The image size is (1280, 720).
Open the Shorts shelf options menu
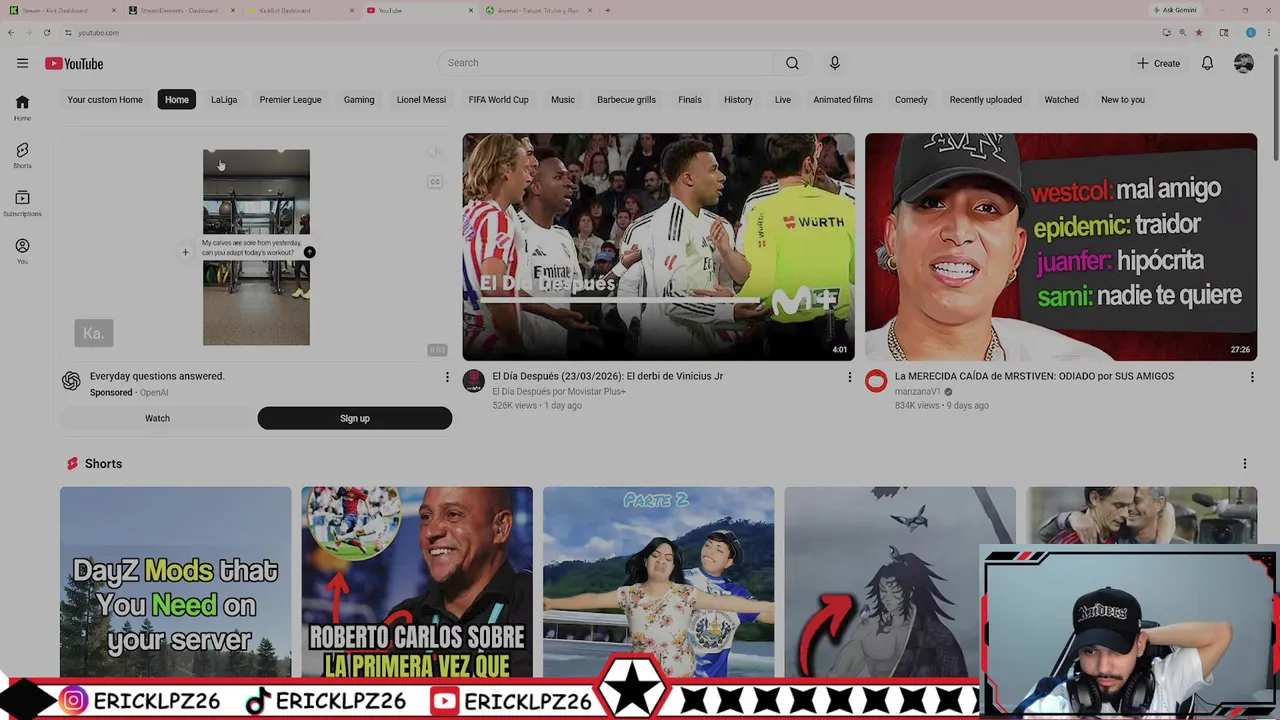(x=1245, y=464)
